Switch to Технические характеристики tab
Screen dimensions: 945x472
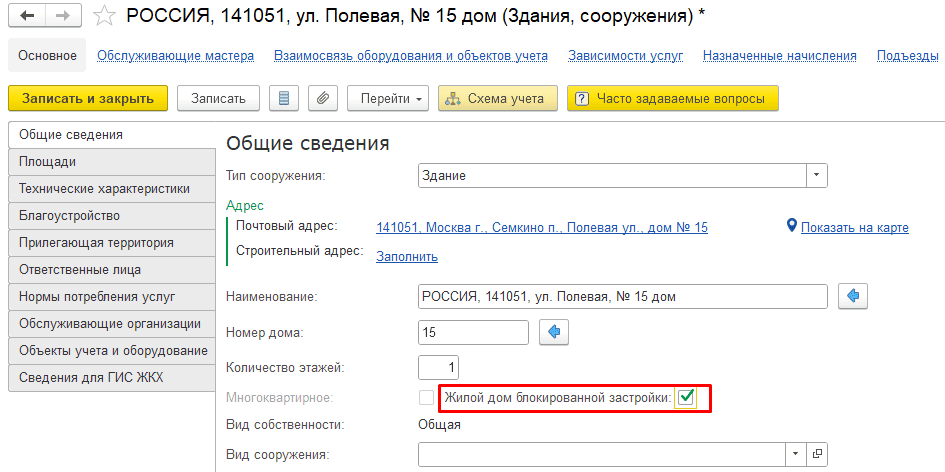tap(104, 188)
